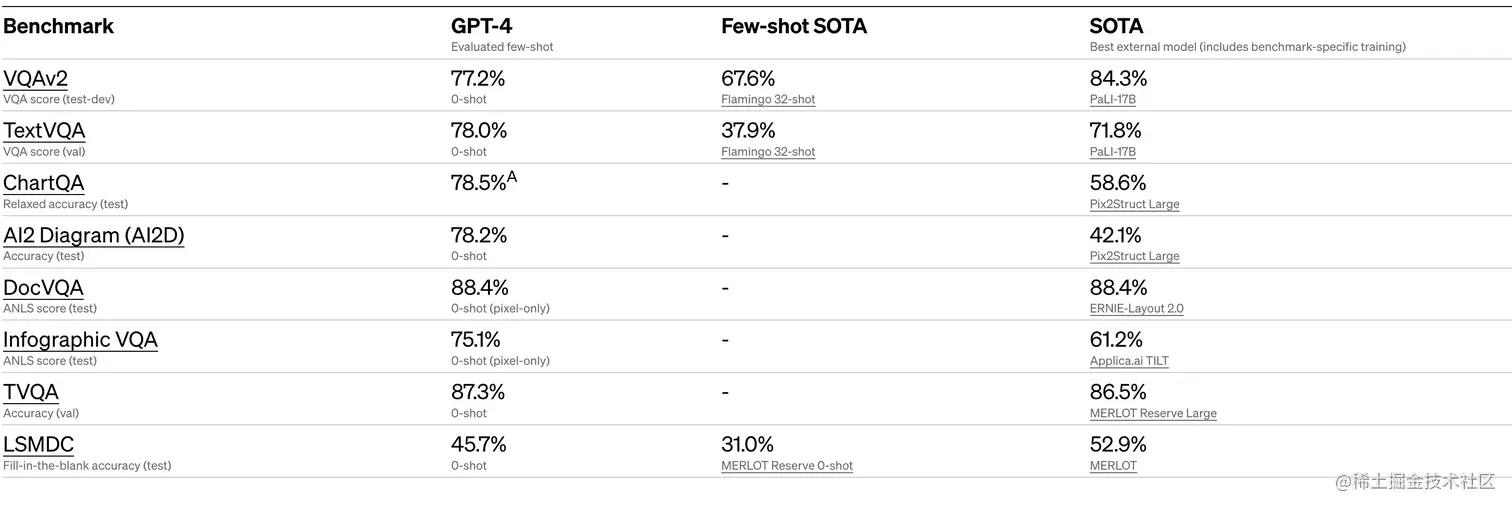Click the MERLOT link under 52.9%
The image size is (1512, 508).
pyautogui.click(x=1113, y=466)
